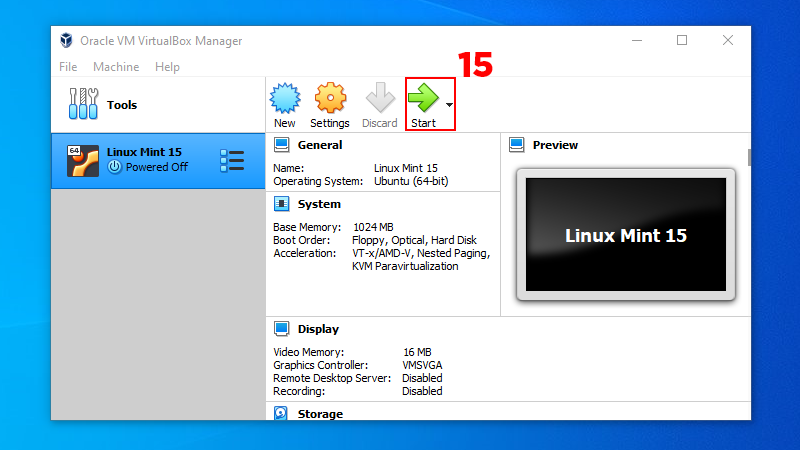The image size is (800, 450).
Task: Click the Powered Off status icon
Action: click(x=114, y=167)
